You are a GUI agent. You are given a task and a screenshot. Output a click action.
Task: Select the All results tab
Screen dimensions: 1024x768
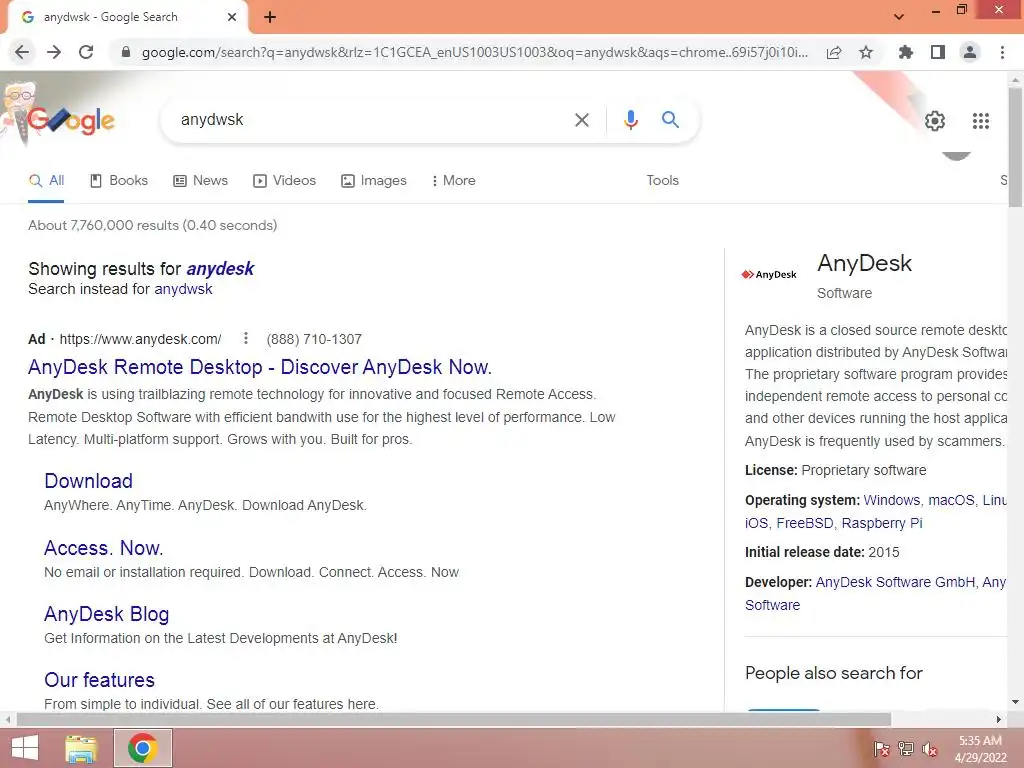click(x=46, y=181)
